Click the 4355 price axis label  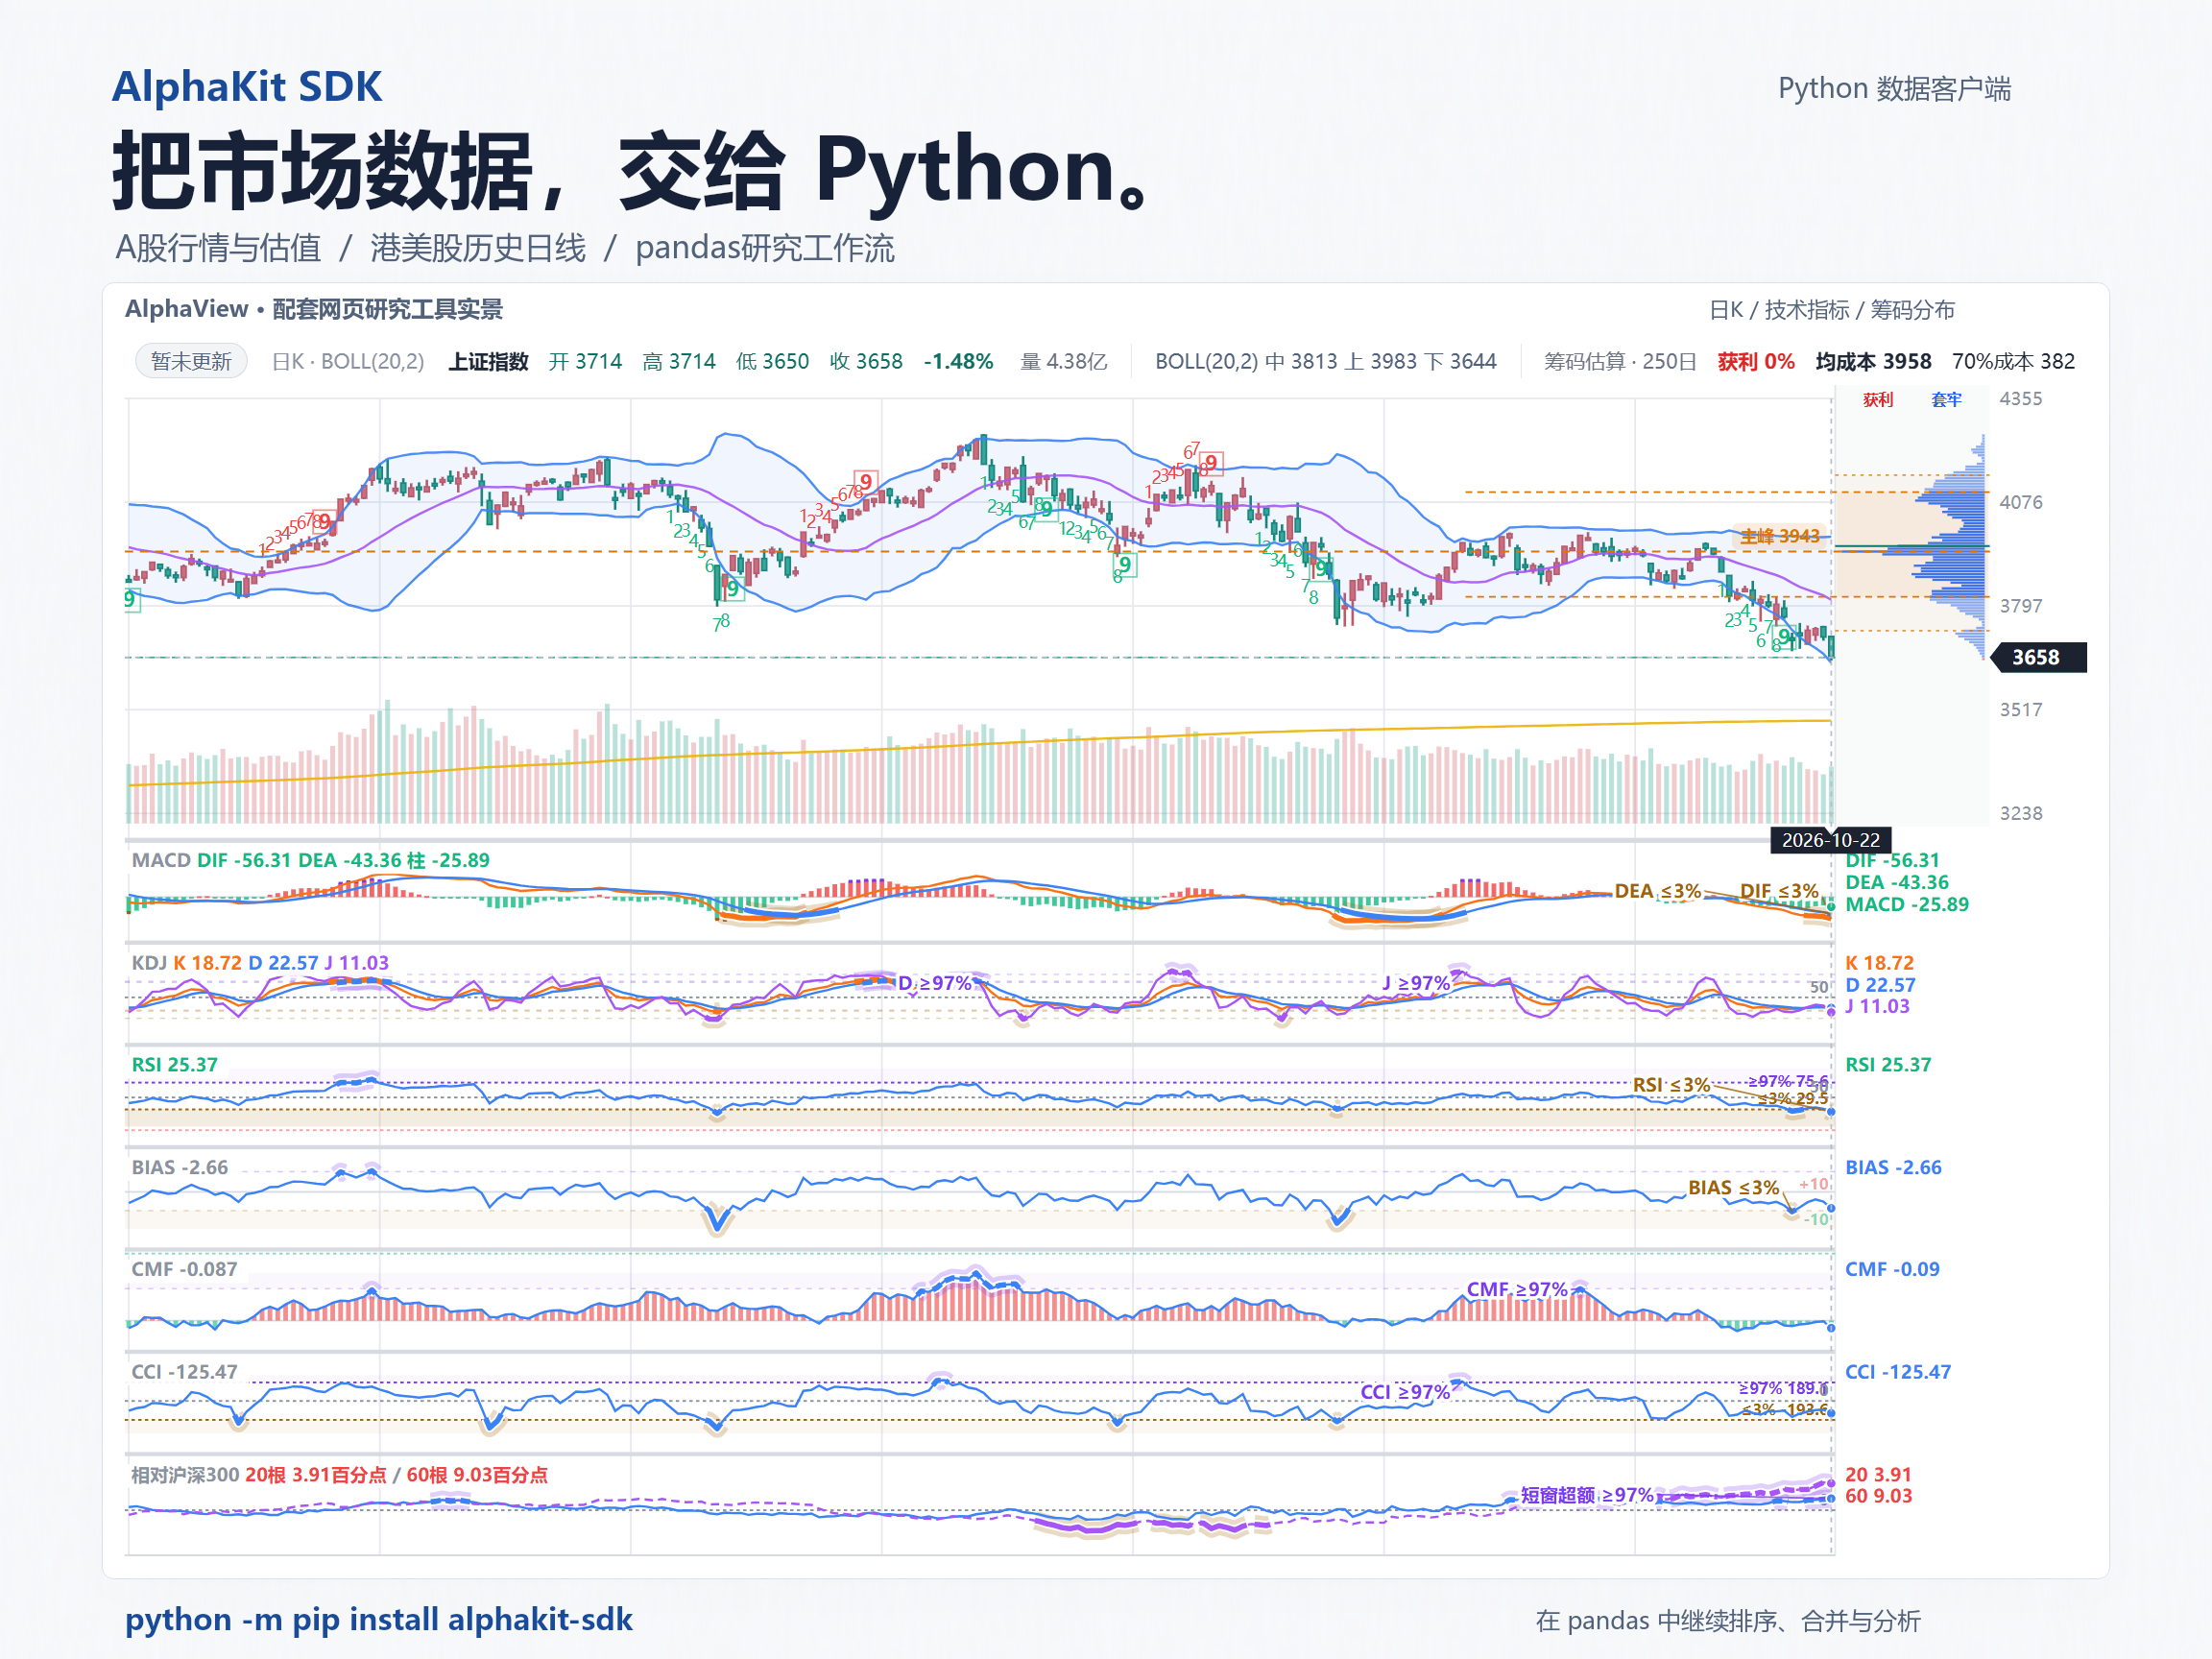click(2020, 398)
